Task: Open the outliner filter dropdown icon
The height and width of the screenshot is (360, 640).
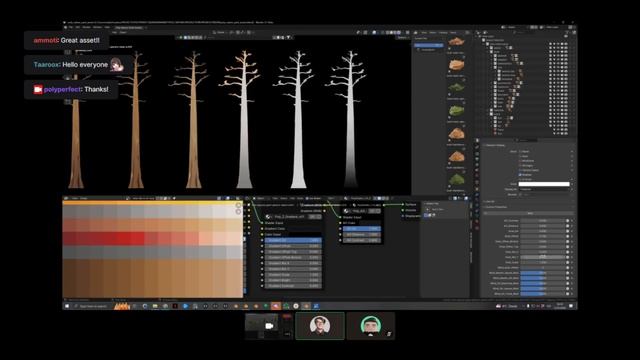Action: coord(567,32)
